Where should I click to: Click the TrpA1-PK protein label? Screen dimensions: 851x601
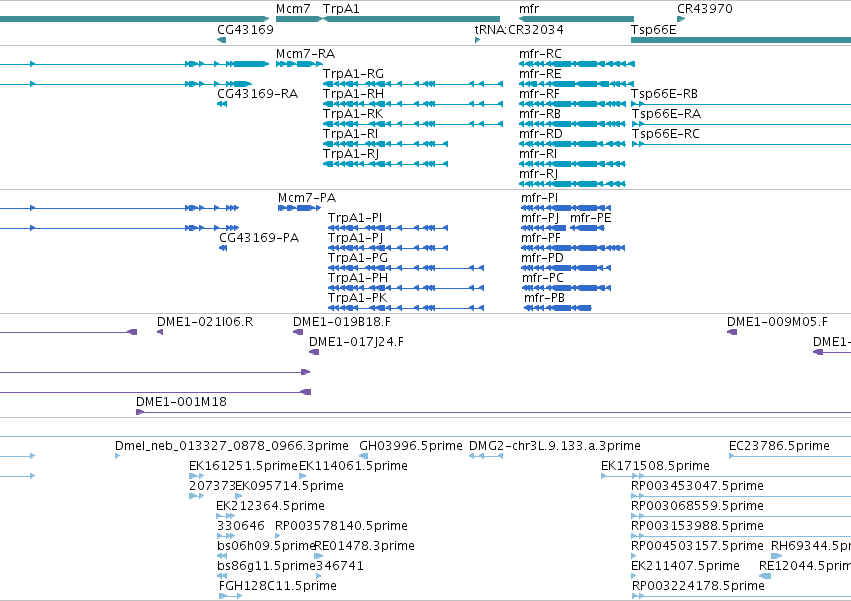pos(357,298)
